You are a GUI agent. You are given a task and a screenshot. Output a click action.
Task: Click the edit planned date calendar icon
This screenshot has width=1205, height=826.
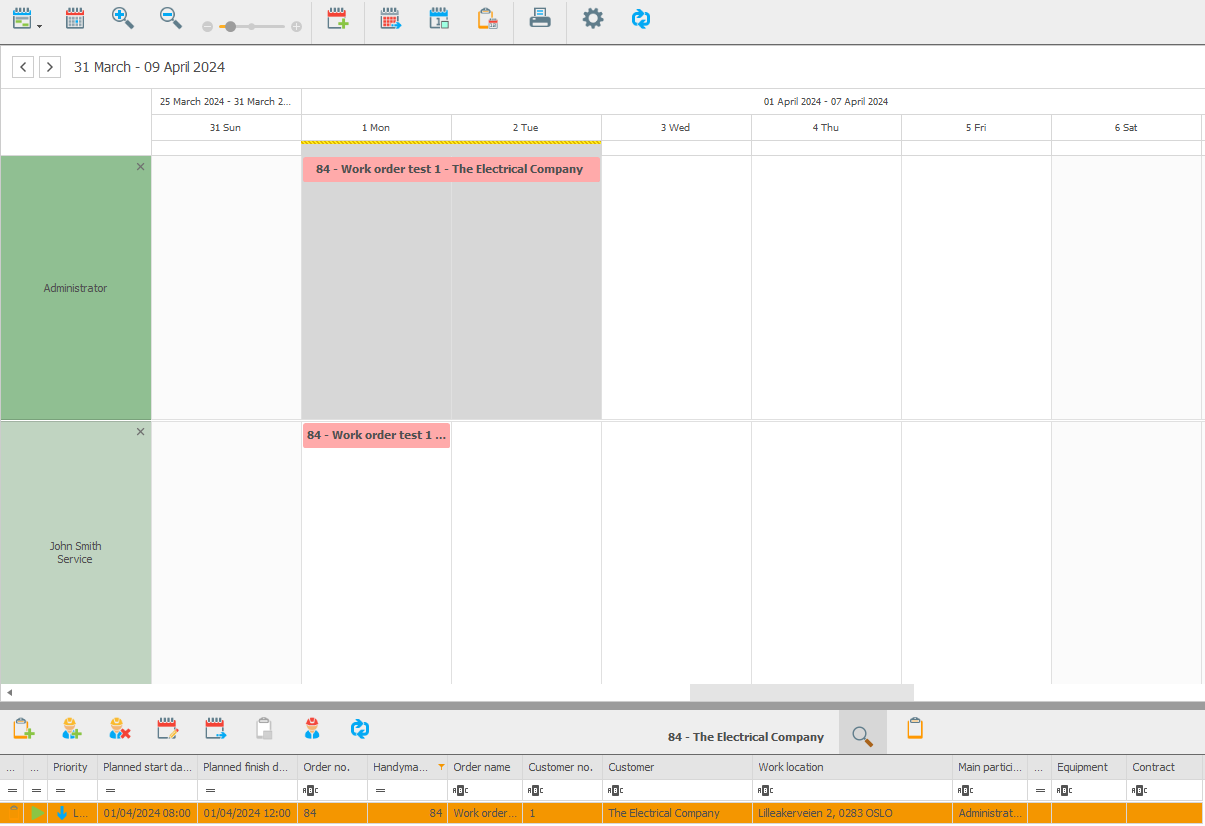tap(167, 729)
